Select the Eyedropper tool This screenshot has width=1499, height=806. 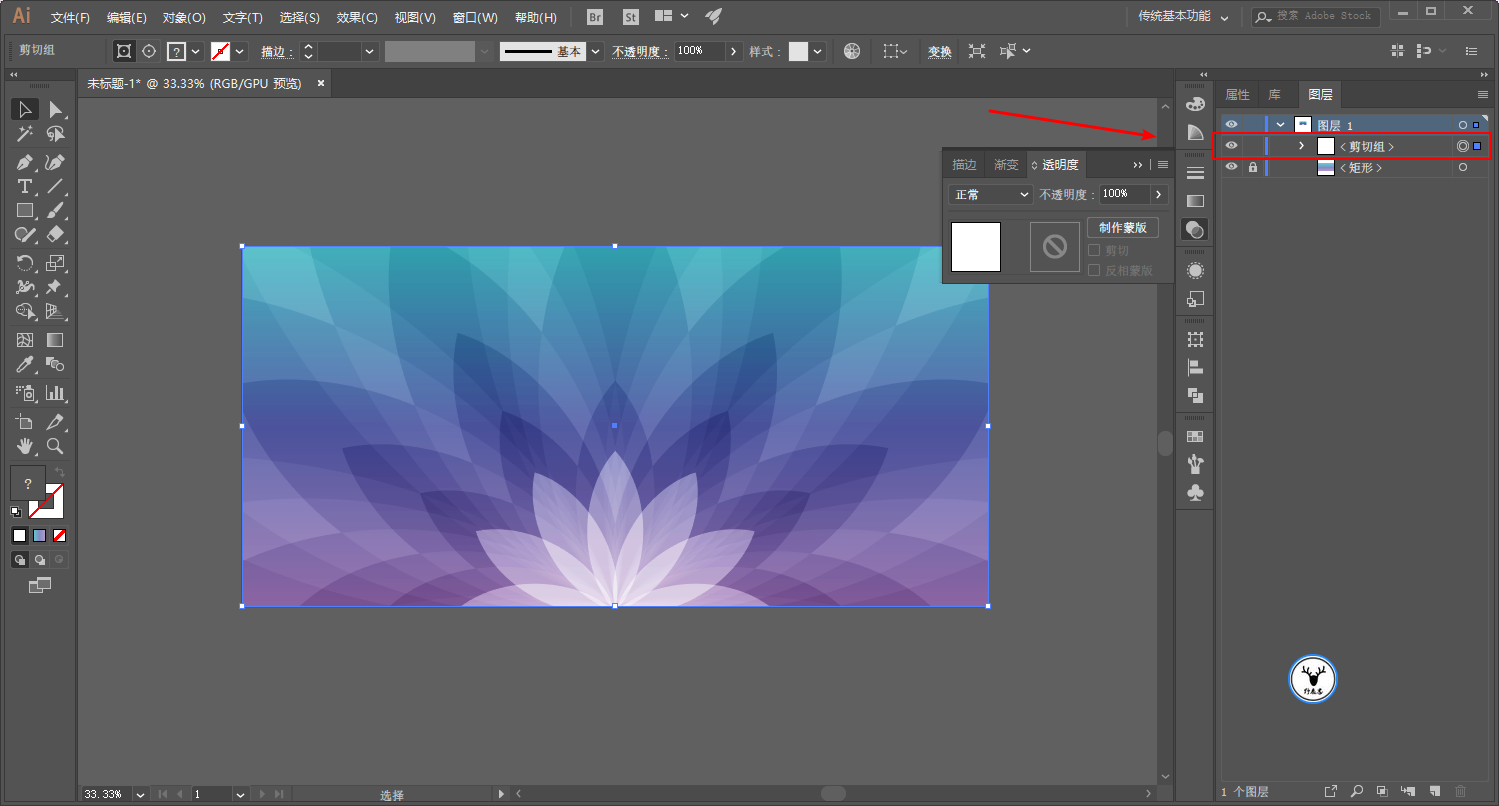(x=25, y=364)
